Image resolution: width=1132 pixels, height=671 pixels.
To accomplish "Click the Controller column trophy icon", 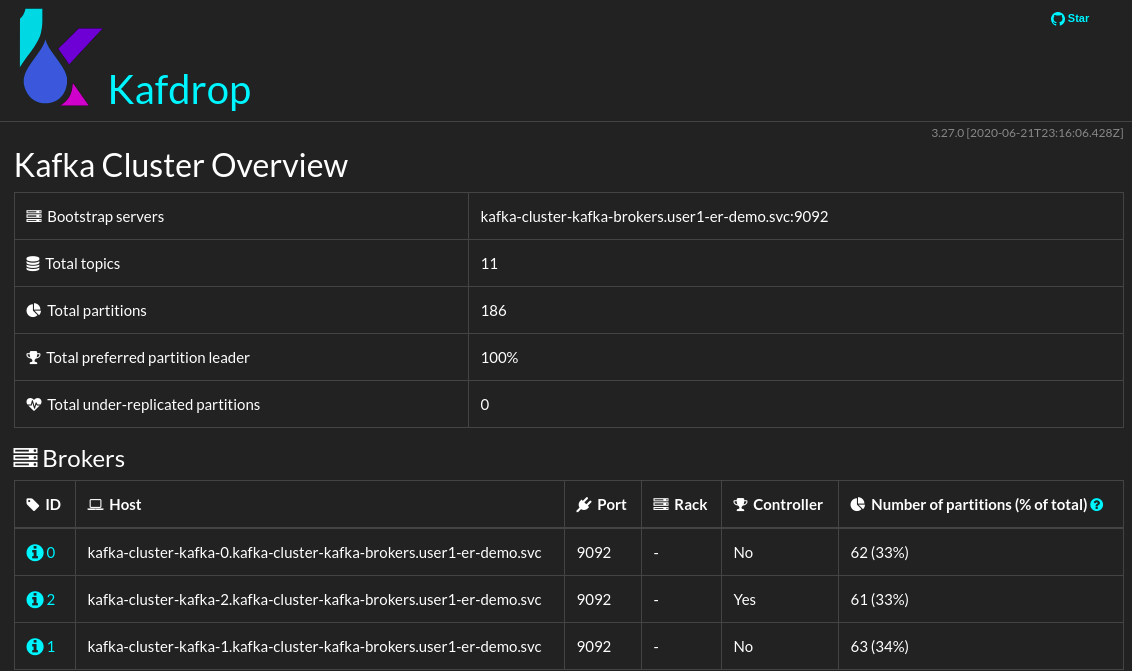I will pos(740,505).
